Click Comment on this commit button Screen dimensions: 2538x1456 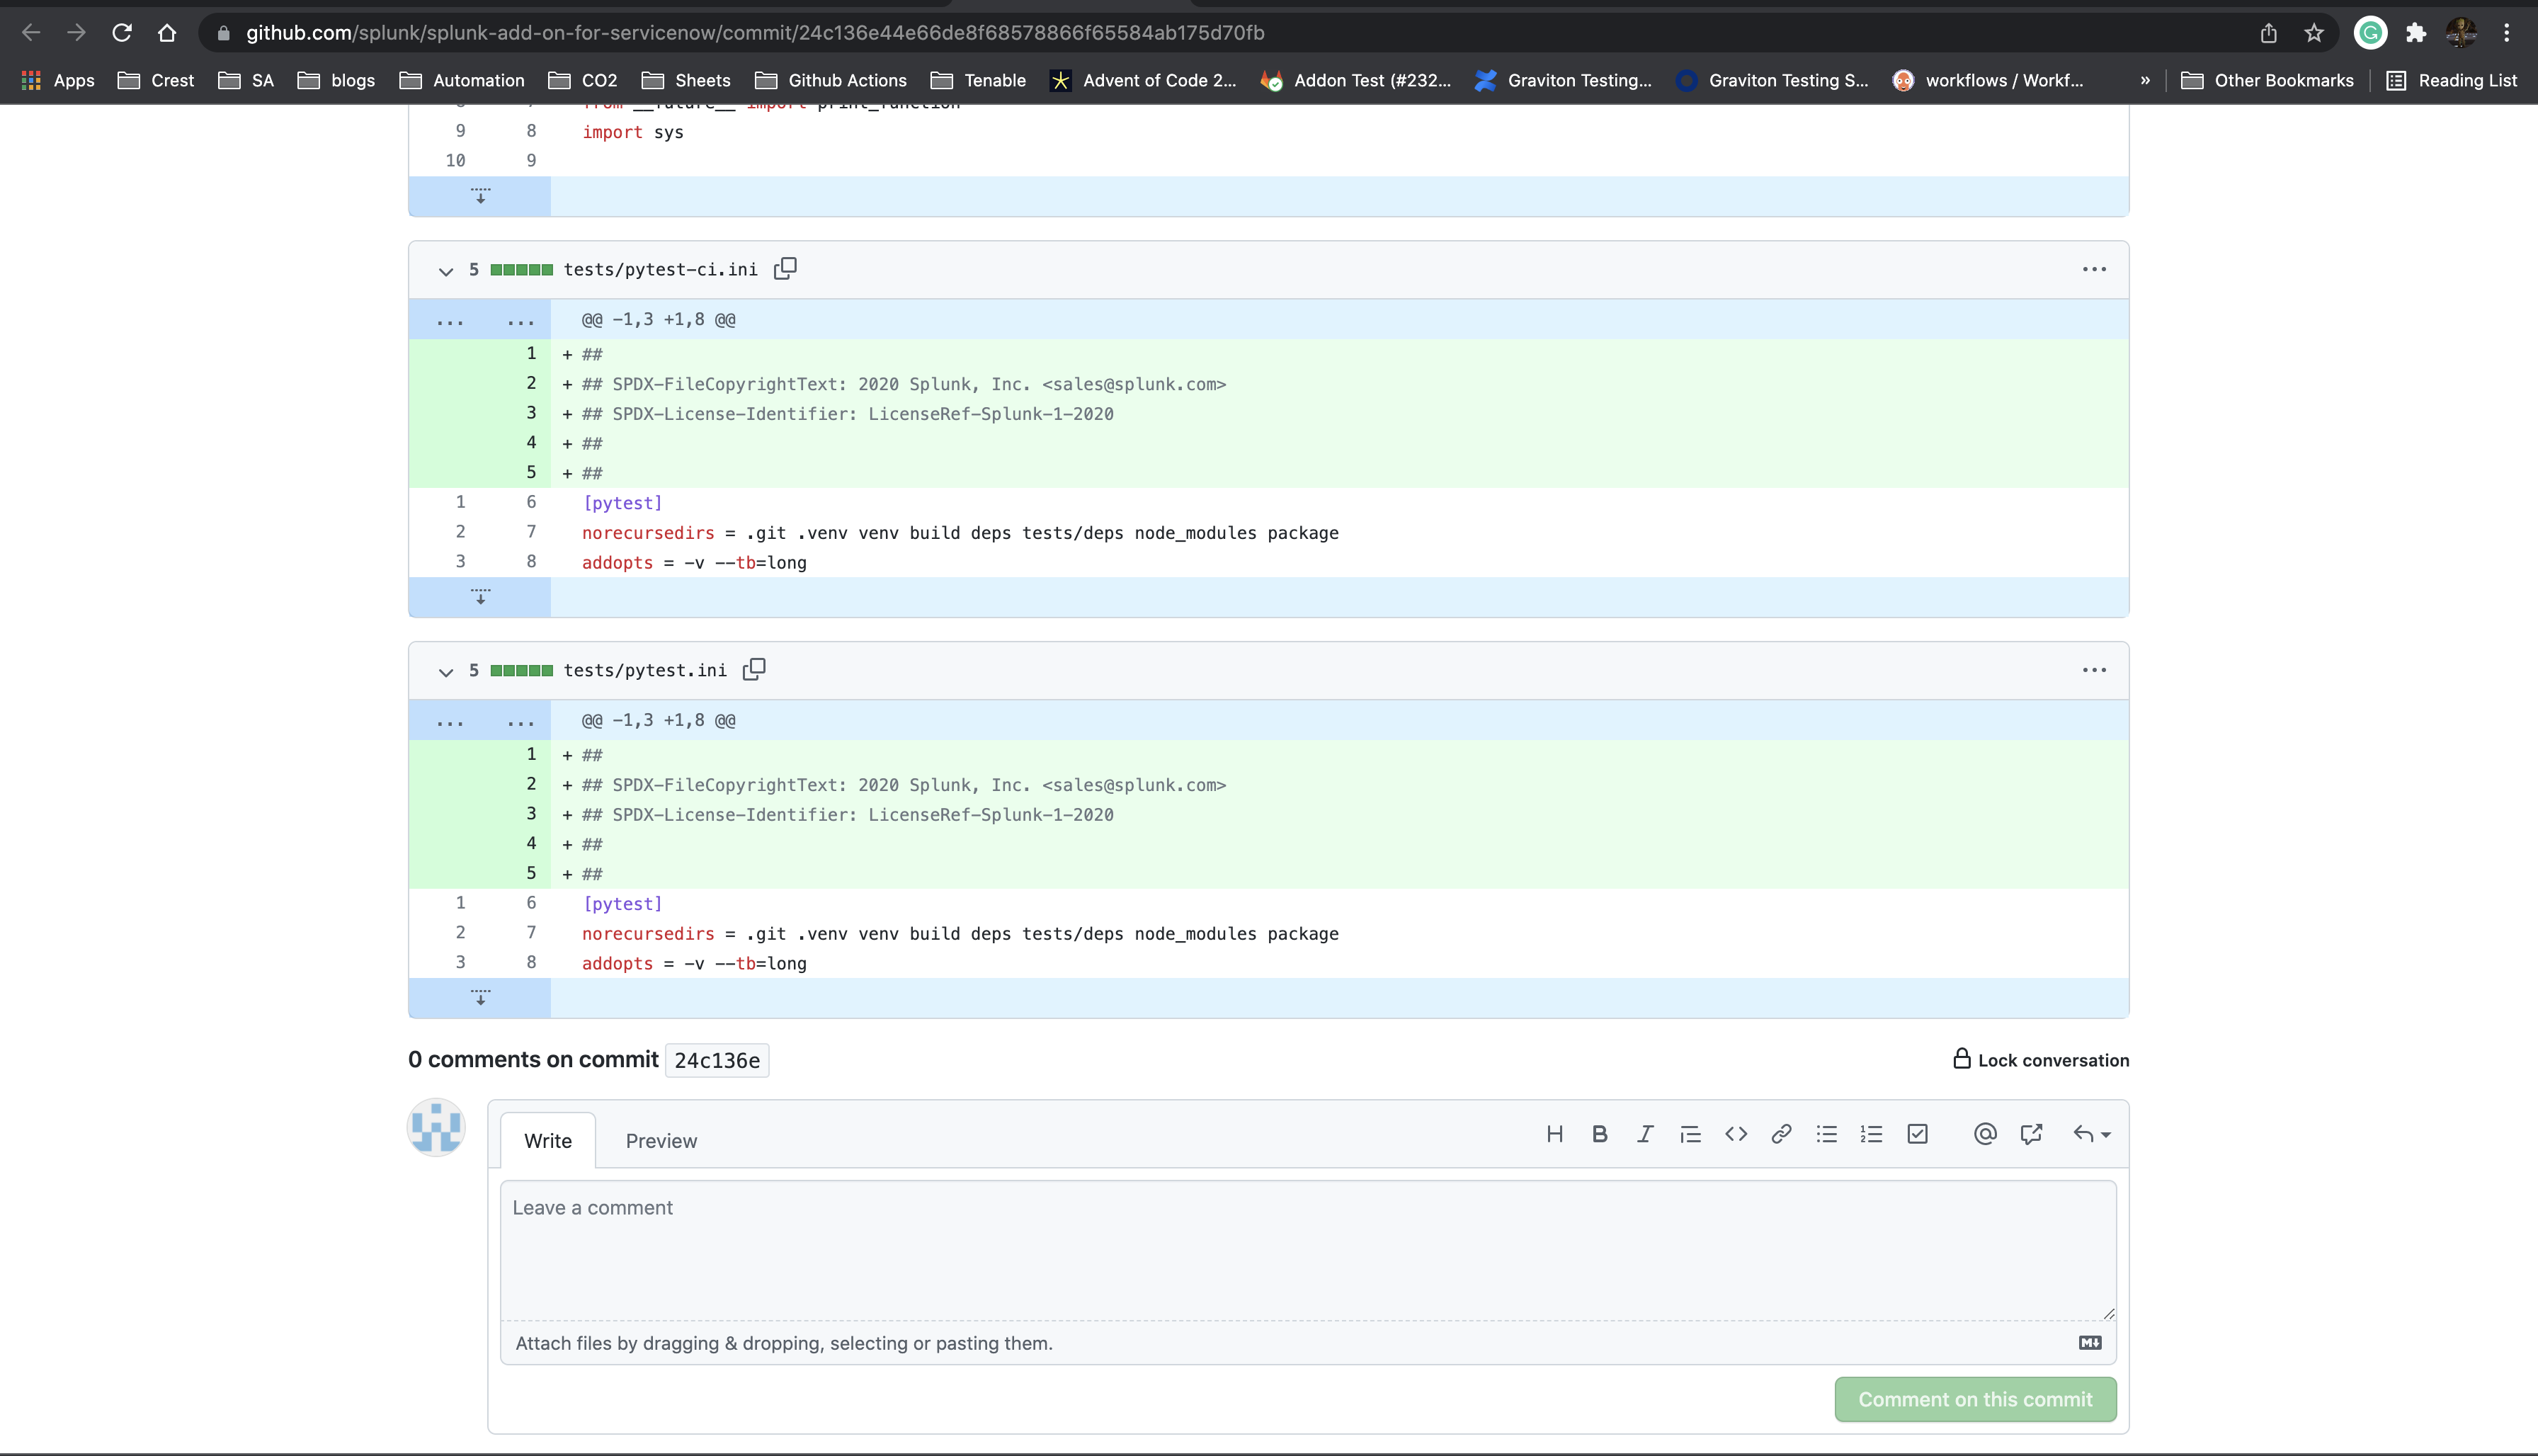coord(1975,1399)
